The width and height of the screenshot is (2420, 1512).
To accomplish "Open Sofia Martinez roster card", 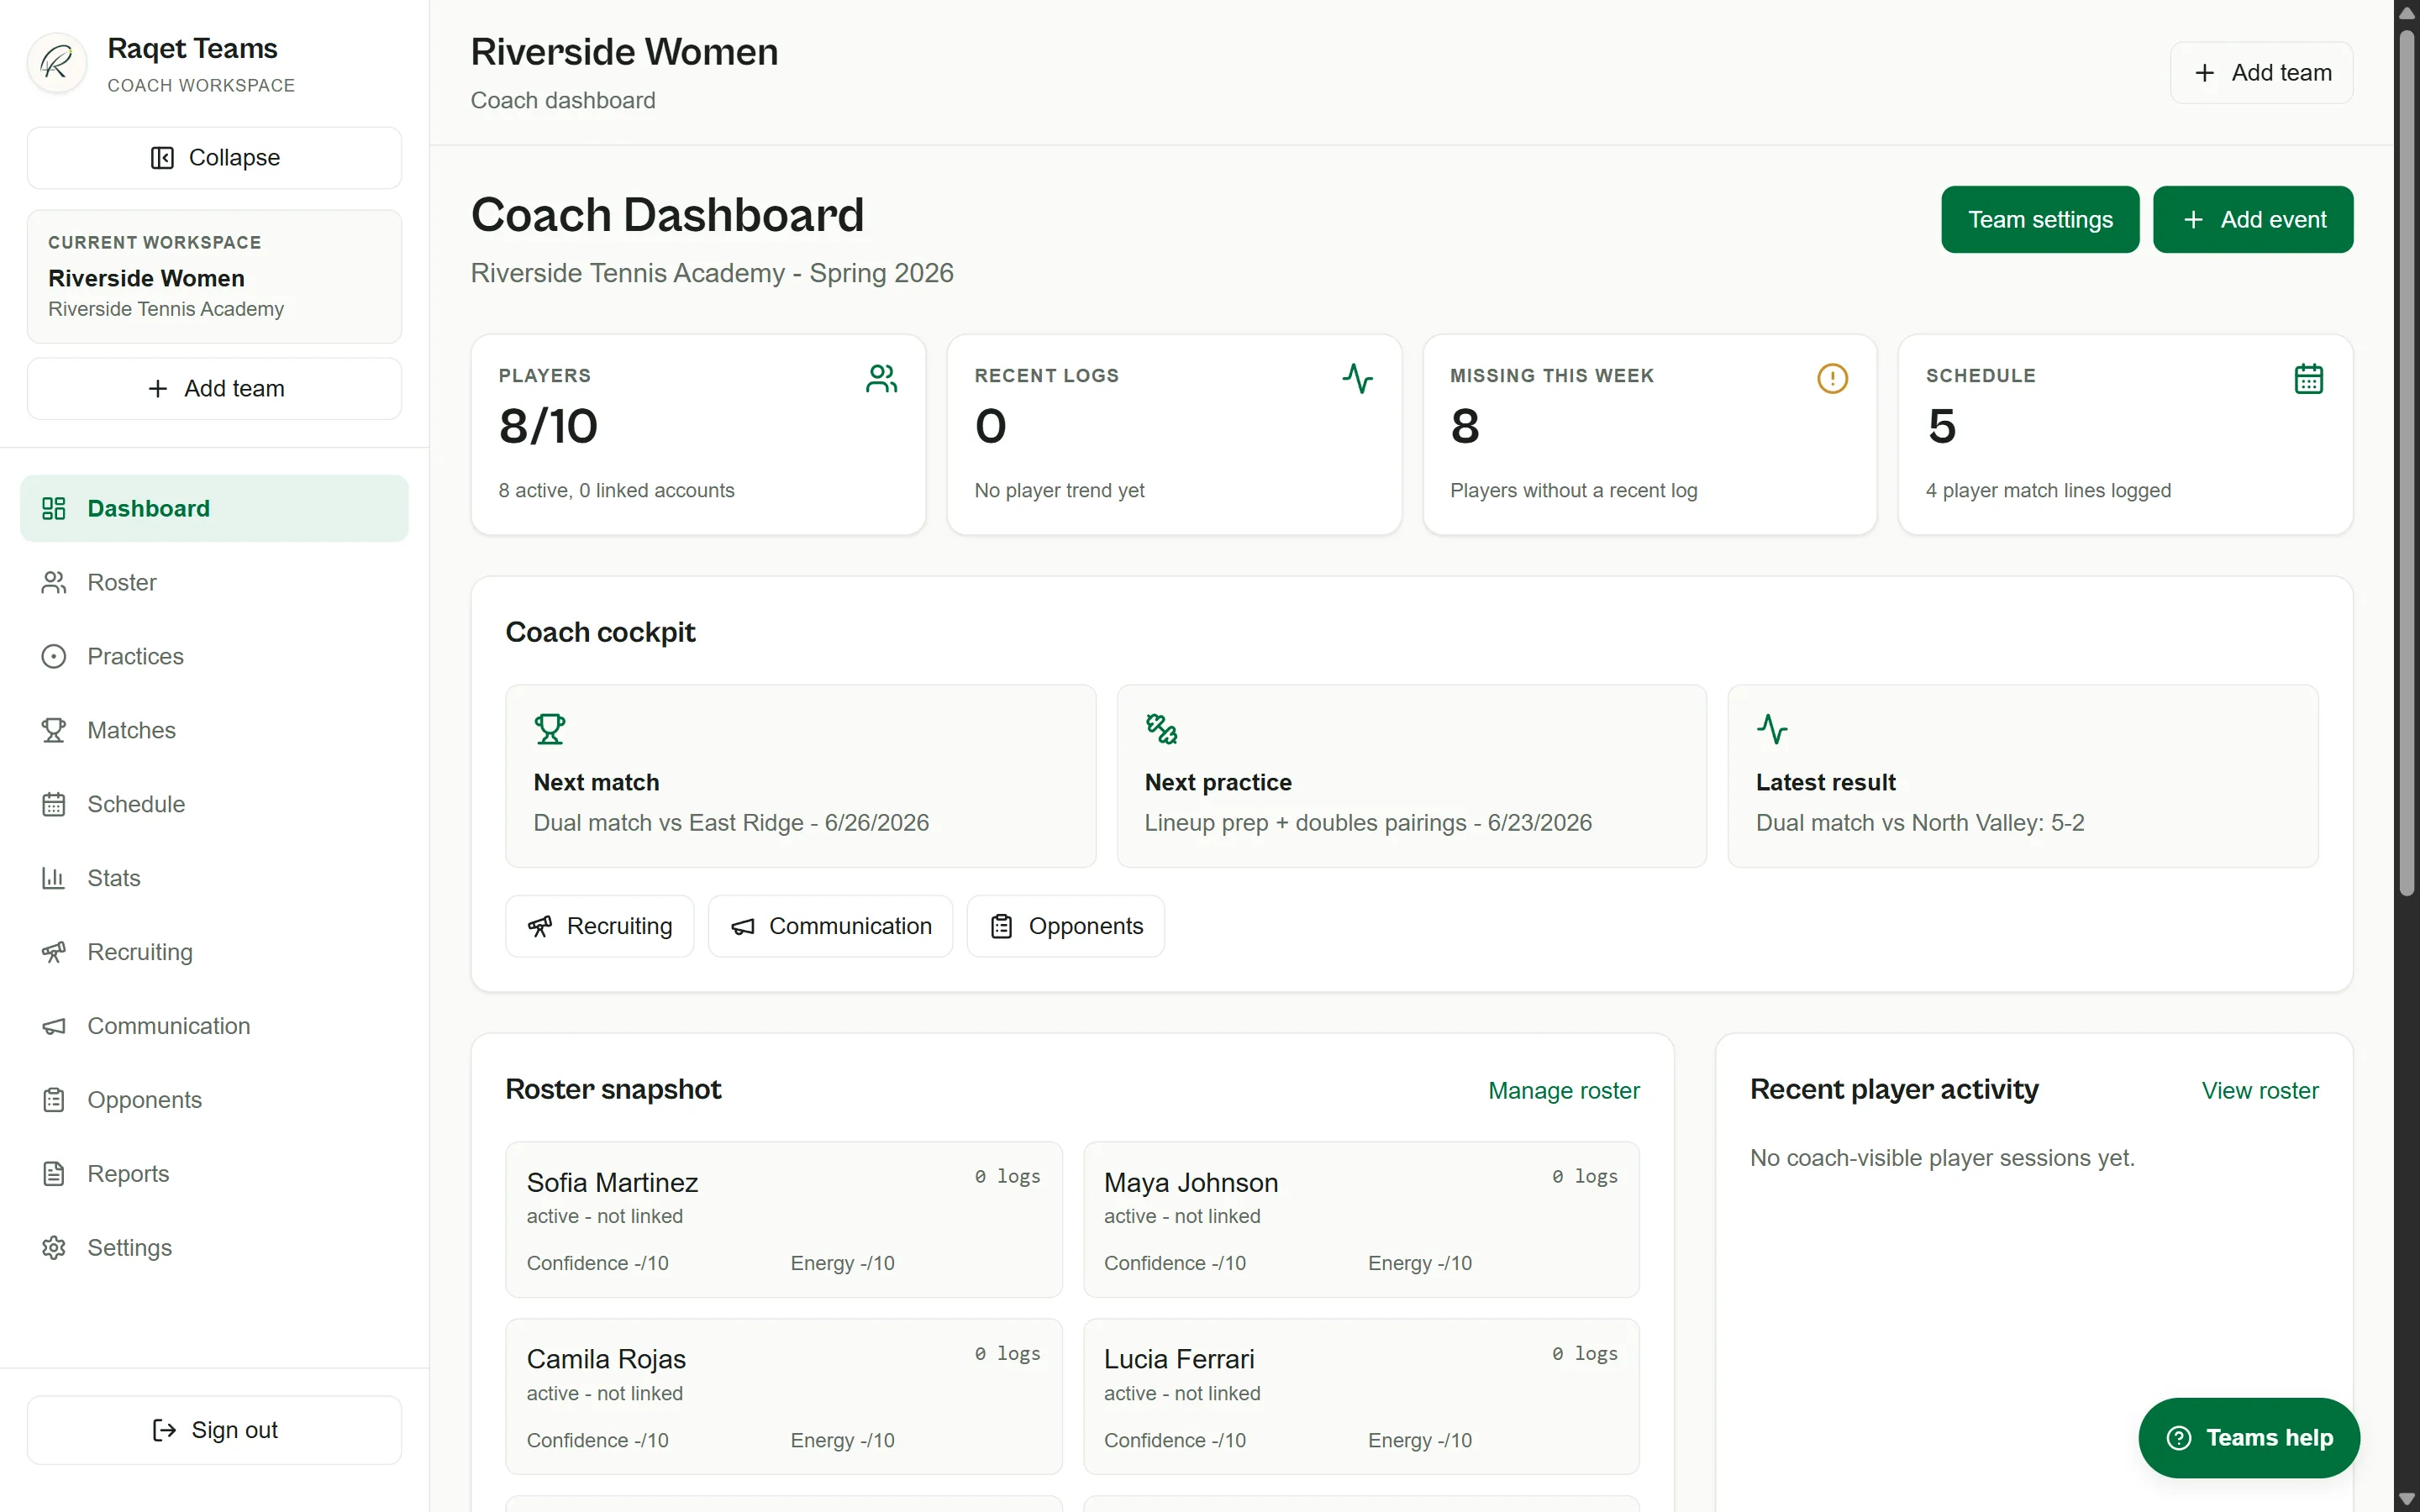I will pos(783,1220).
